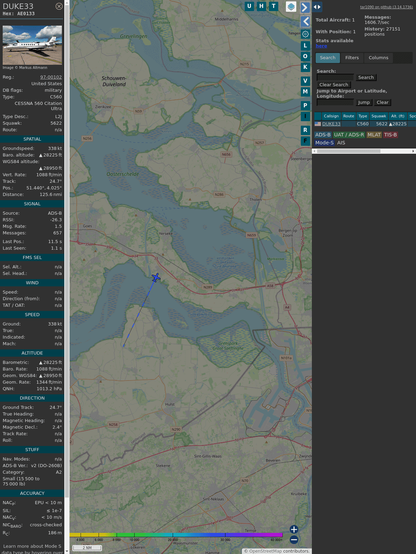Click the U map button
The width and height of the screenshot is (416, 554).
pyautogui.click(x=249, y=6)
